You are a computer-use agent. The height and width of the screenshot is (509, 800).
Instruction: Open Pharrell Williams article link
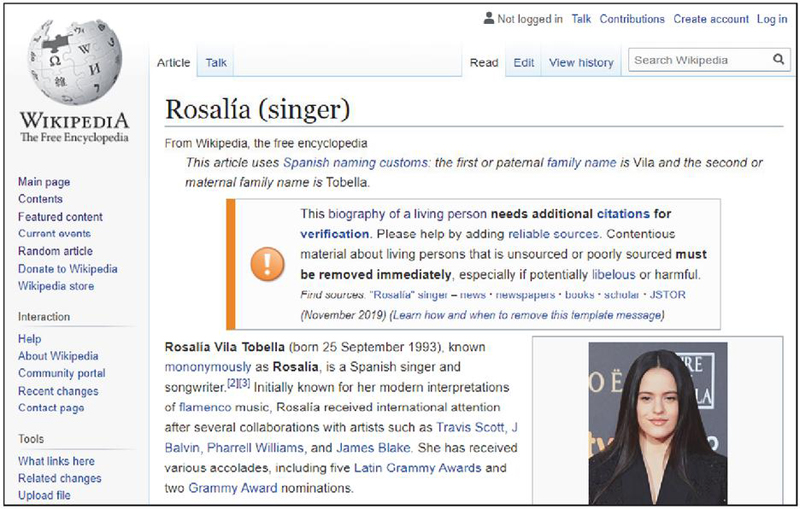pyautogui.click(x=255, y=448)
